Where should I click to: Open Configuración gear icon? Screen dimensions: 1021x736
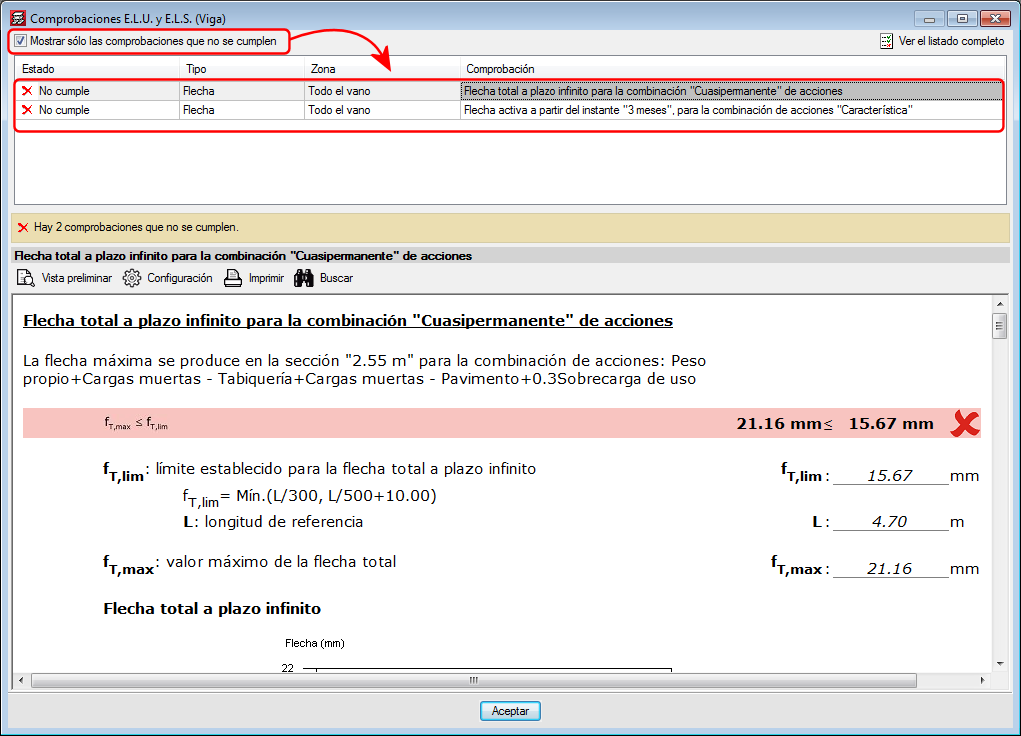pyautogui.click(x=132, y=278)
